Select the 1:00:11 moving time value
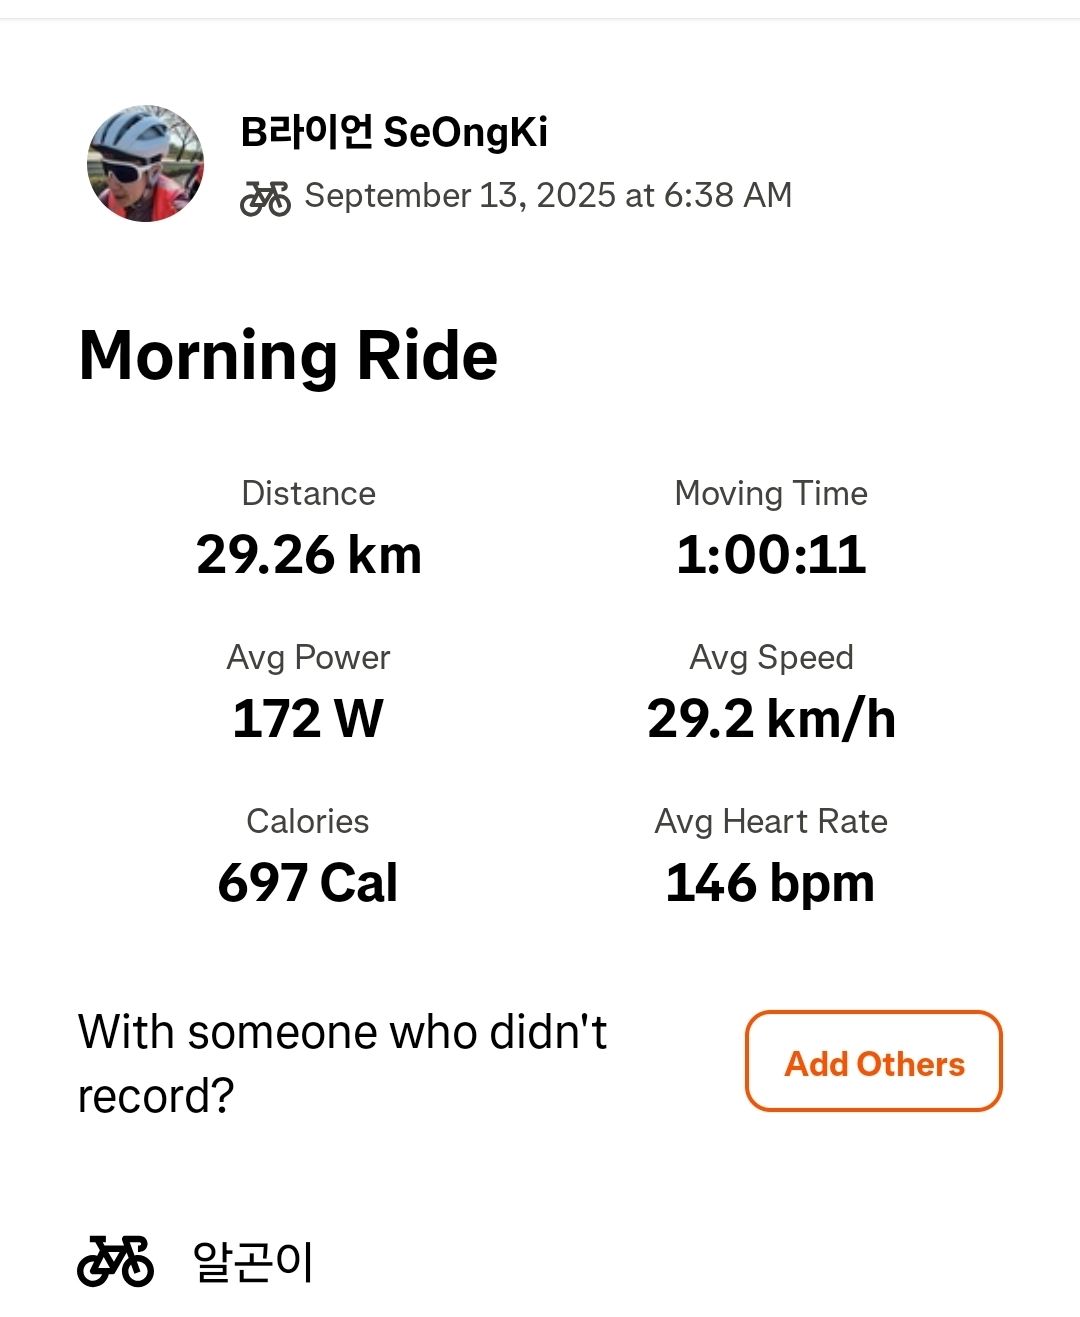This screenshot has height=1317, width=1080. point(771,555)
